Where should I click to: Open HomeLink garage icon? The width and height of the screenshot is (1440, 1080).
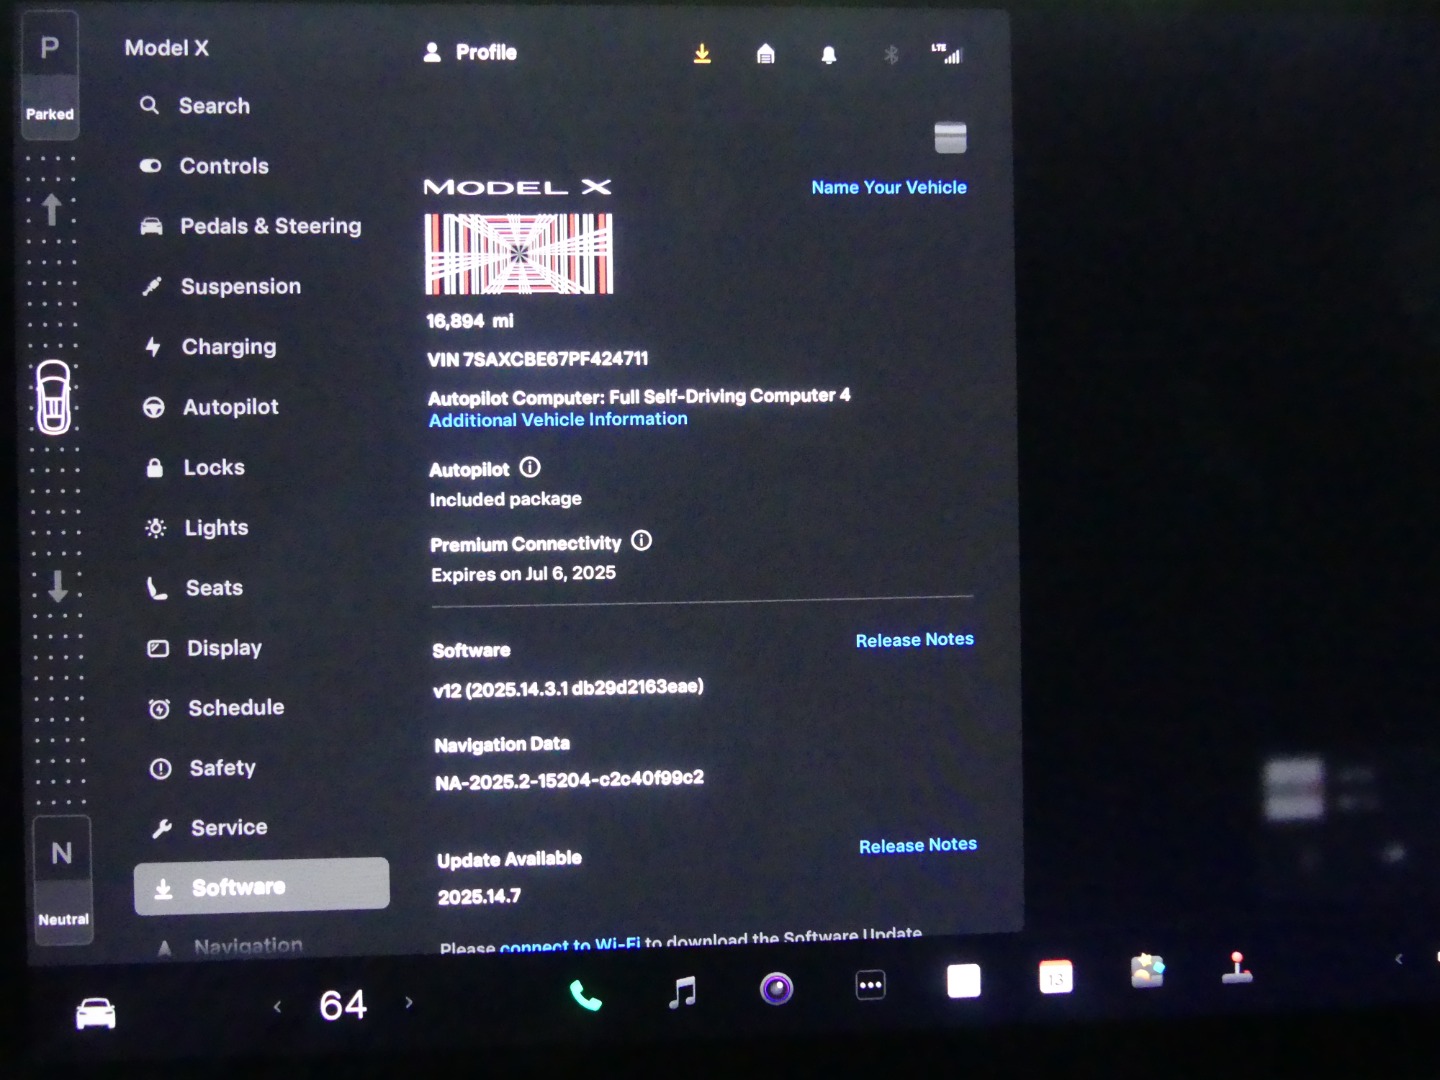pyautogui.click(x=765, y=54)
